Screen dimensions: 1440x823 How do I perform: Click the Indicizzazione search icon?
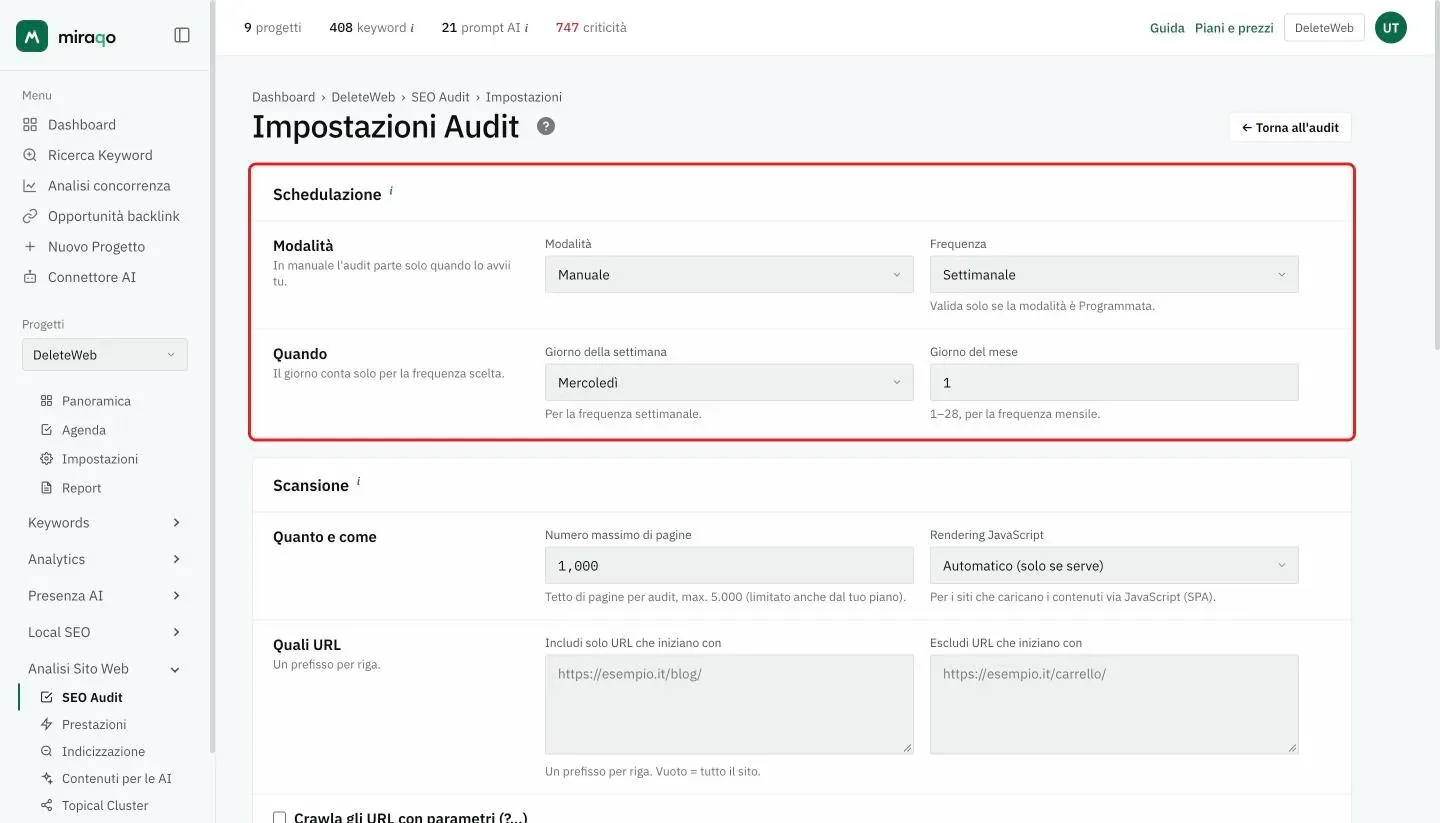[46, 751]
